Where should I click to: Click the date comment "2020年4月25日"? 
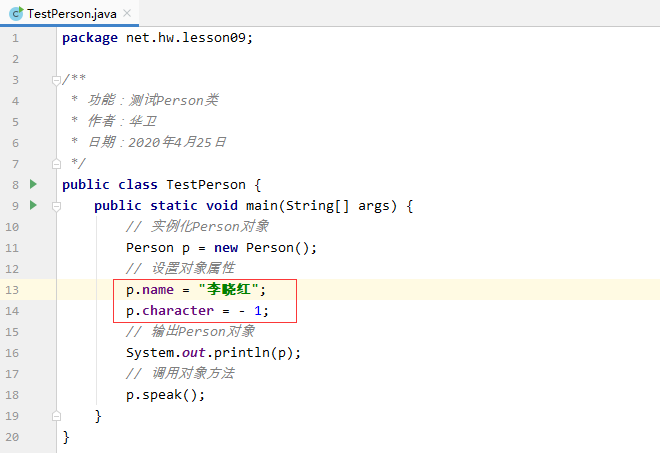(x=177, y=142)
